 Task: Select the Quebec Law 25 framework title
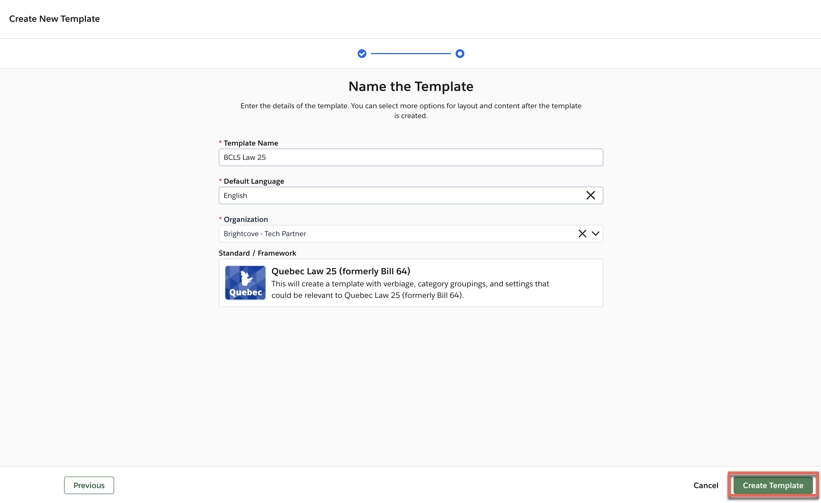click(340, 271)
